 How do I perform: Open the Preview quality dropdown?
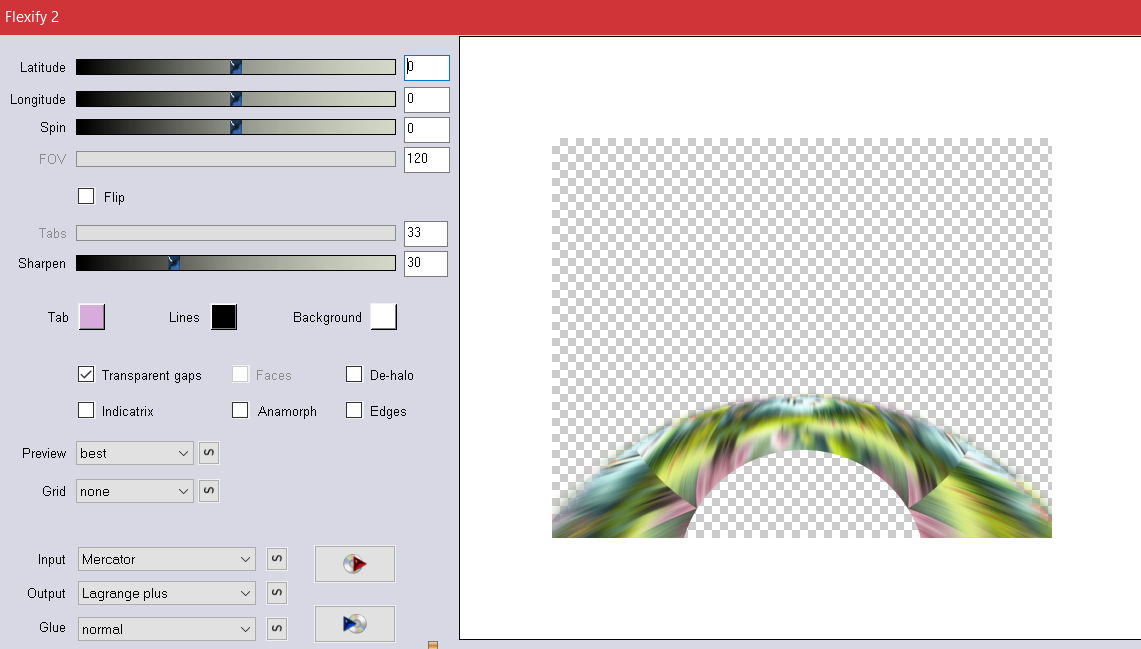135,453
